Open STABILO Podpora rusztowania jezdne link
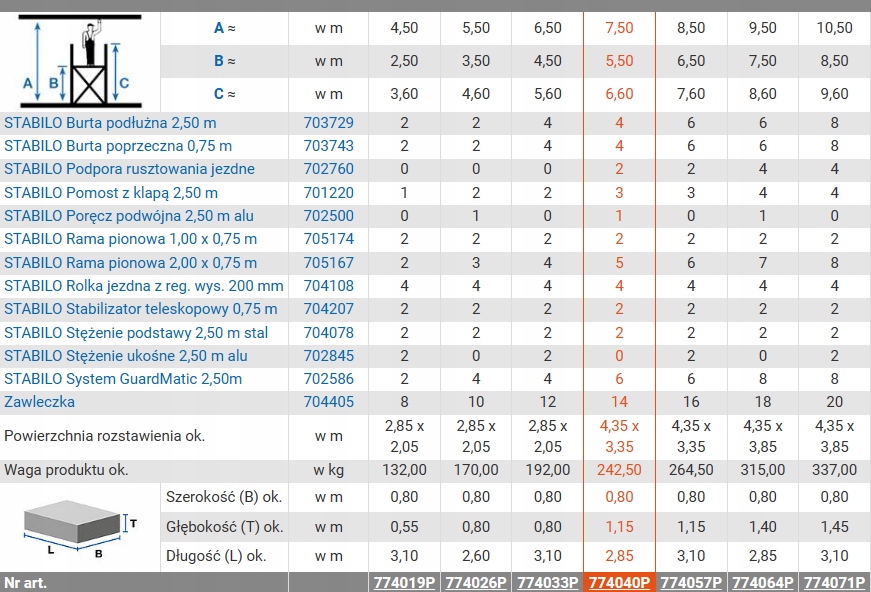Viewport: 871px width, 592px height. click(x=129, y=169)
